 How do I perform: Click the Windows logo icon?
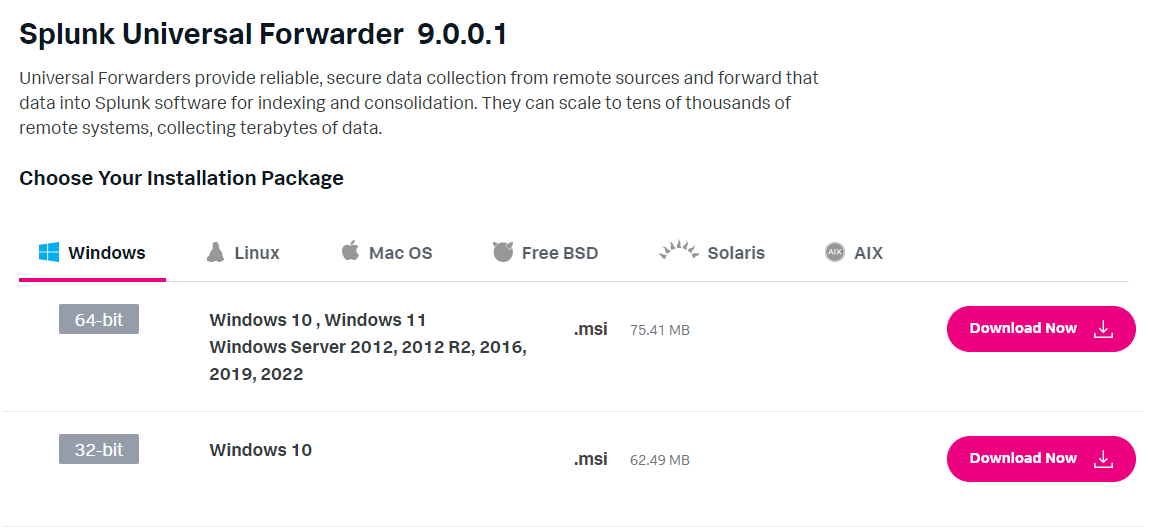49,253
